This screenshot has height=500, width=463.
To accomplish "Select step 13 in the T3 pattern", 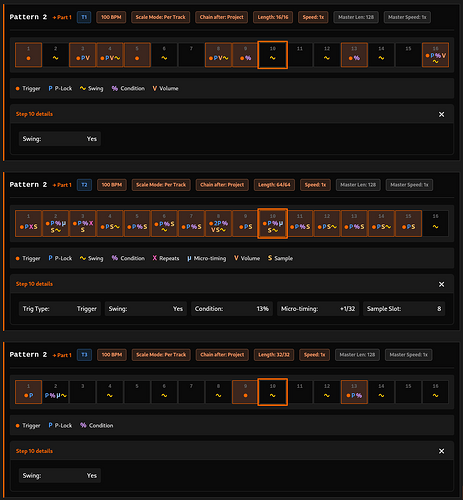I will click(354, 392).
